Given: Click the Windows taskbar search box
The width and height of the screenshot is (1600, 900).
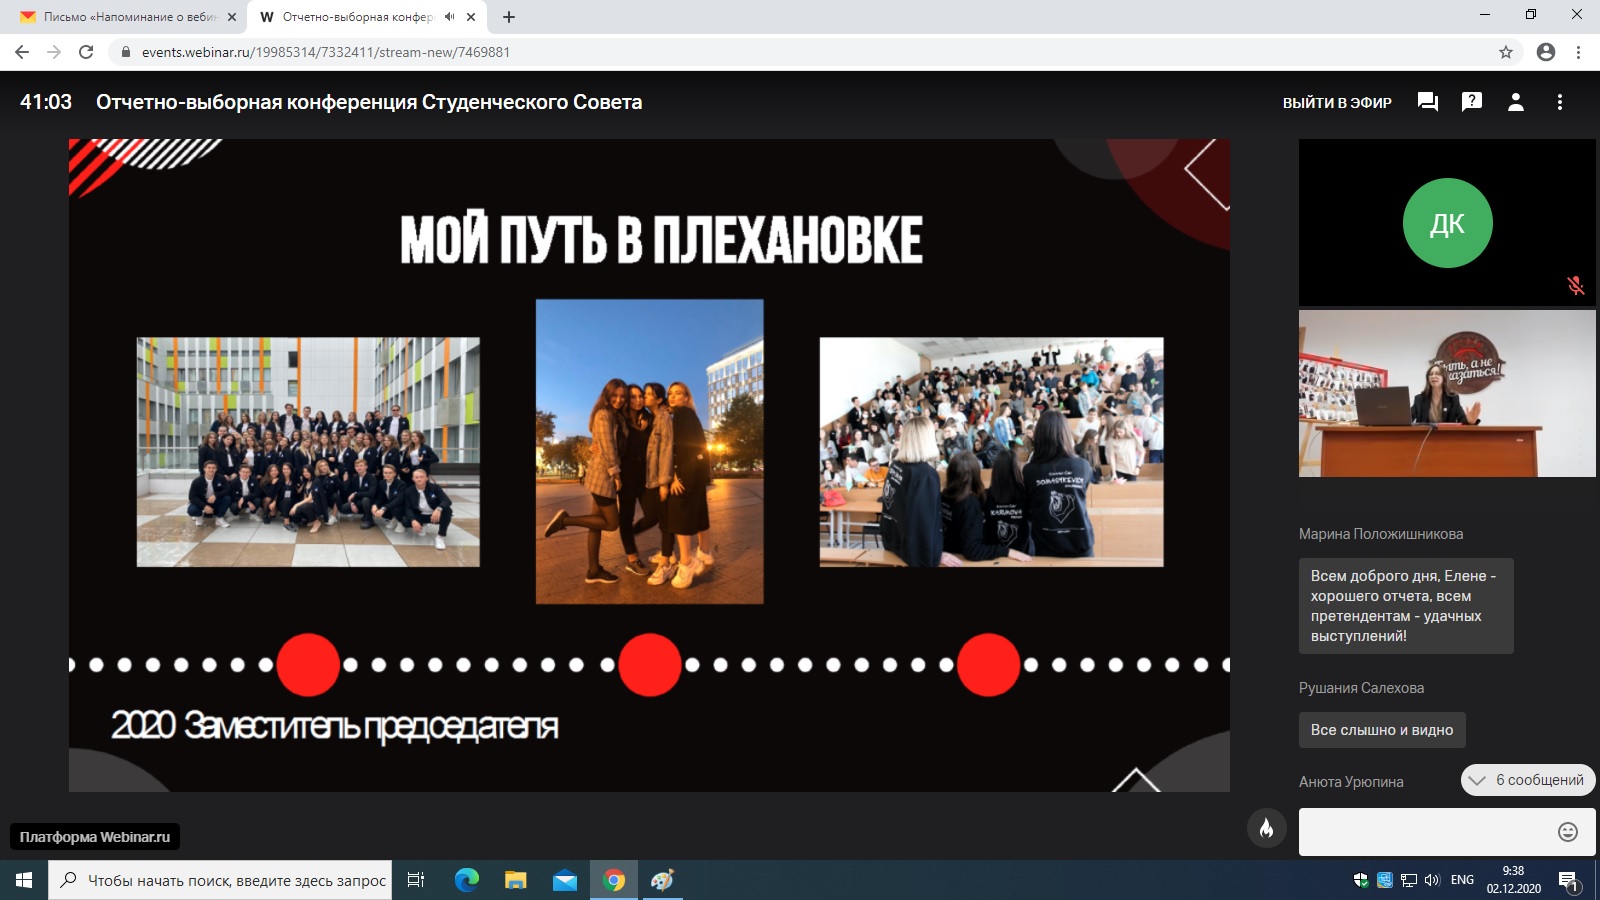Looking at the screenshot, I should pyautogui.click(x=220, y=880).
